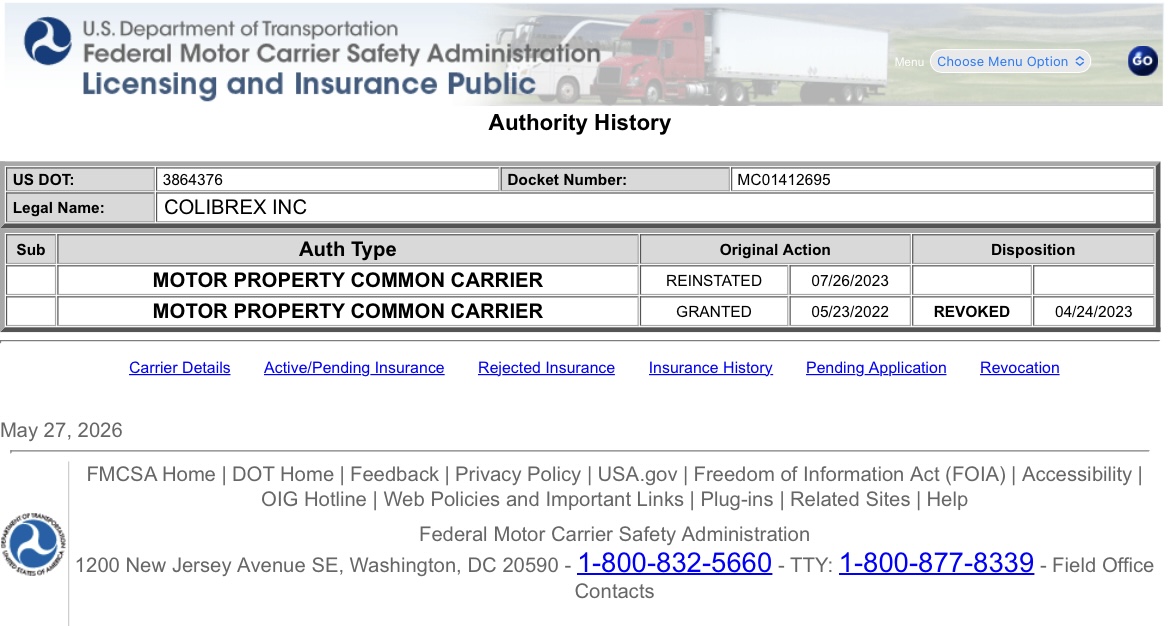Open the OIG Hotline link
This screenshot has width=1170, height=626.
[313, 499]
